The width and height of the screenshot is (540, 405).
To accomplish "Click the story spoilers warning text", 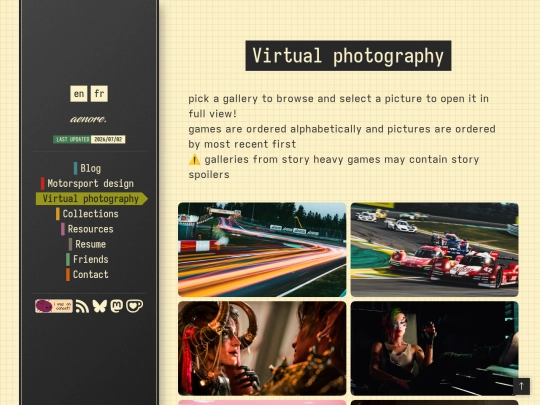I will tap(334, 167).
